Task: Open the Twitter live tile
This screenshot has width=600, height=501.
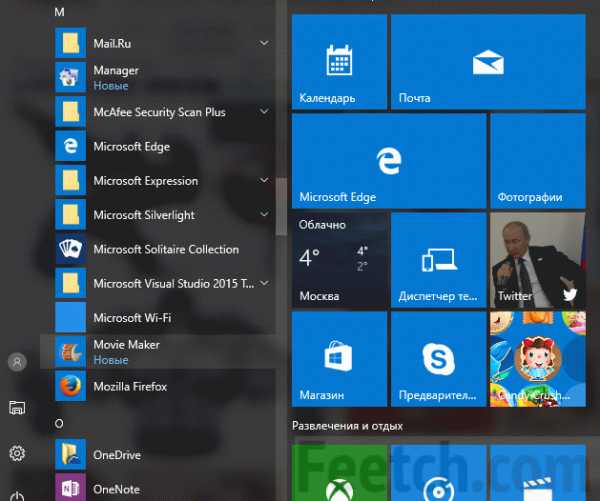Action: click(x=538, y=260)
